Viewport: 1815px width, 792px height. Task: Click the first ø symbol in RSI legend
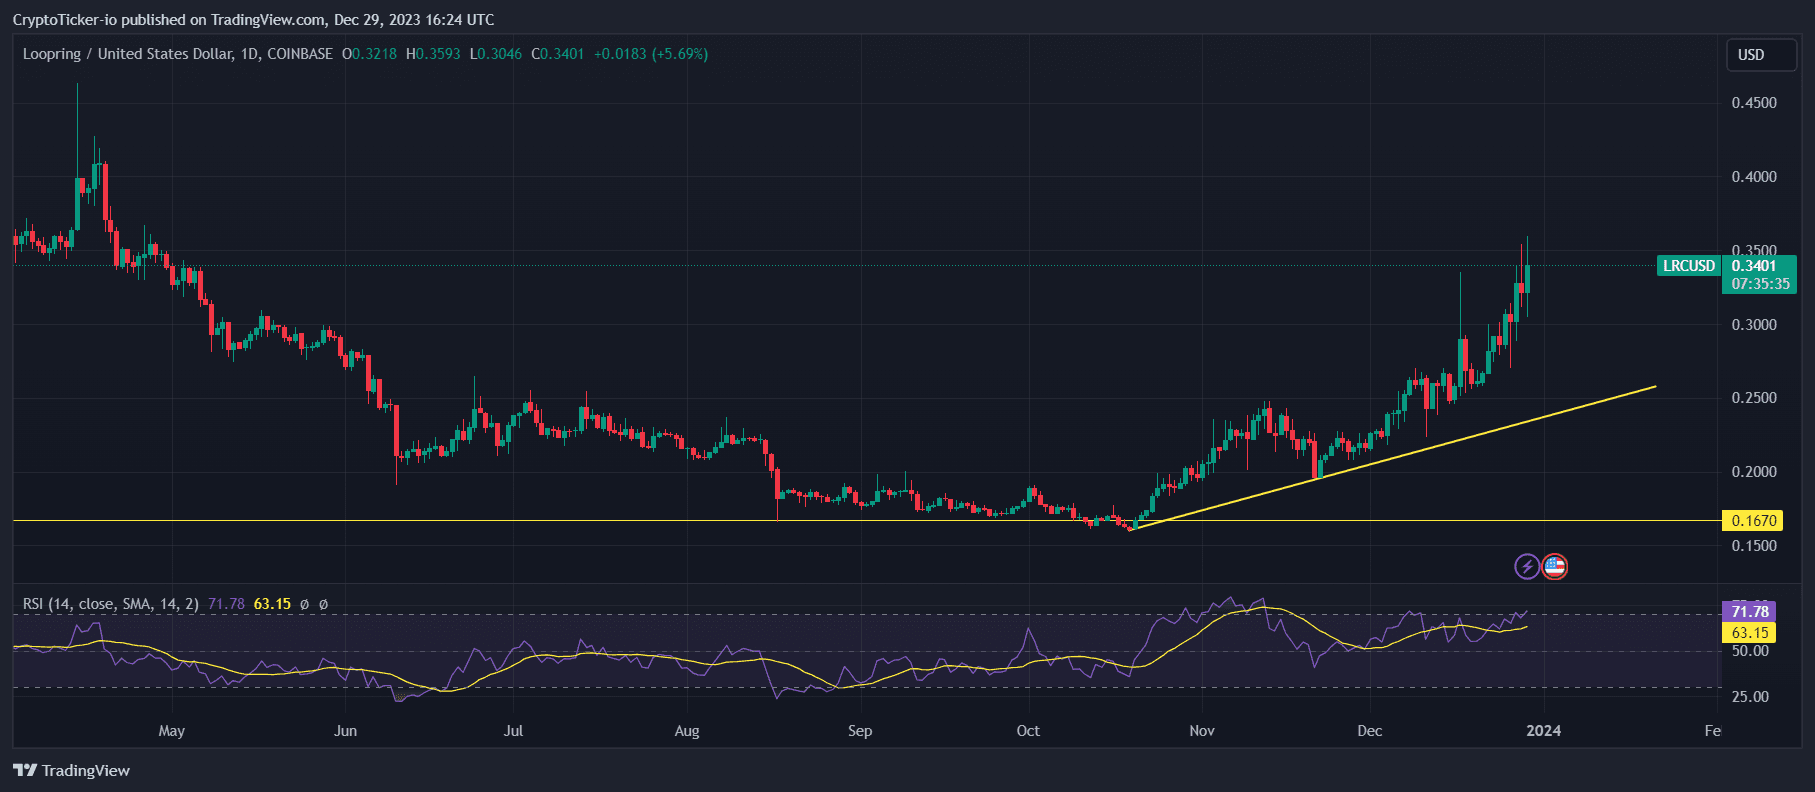304,604
